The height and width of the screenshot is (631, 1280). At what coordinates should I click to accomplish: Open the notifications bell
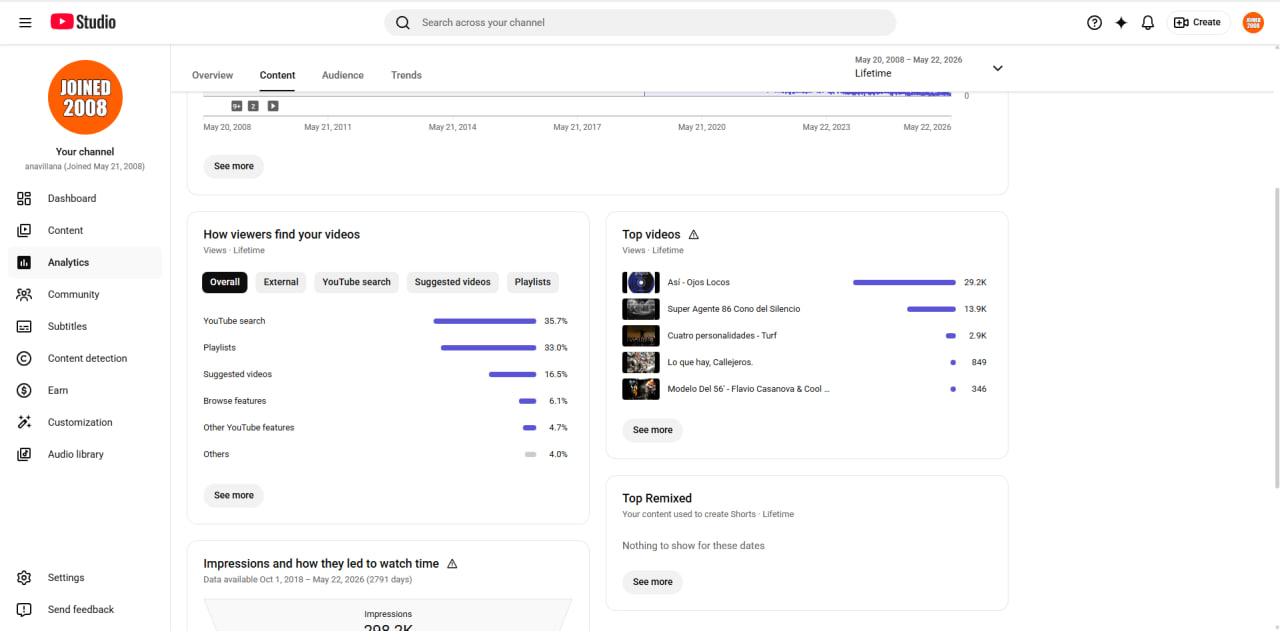tap(1148, 22)
